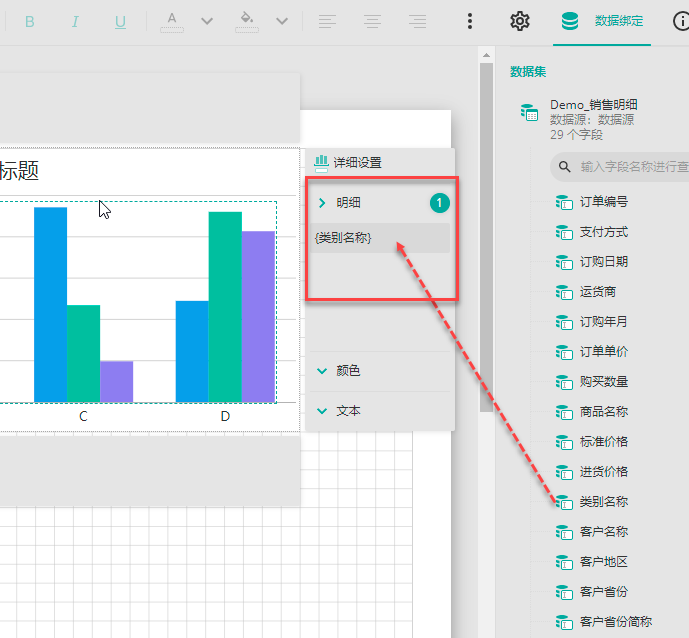Switch to the 数据绑定 tab
This screenshot has height=638, width=689.
pyautogui.click(x=602, y=21)
